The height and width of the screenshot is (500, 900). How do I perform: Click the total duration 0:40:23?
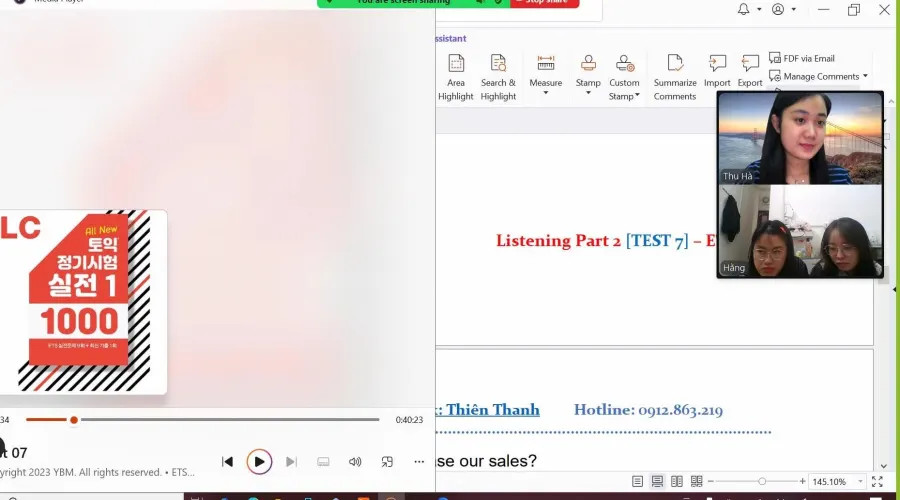[x=409, y=420]
